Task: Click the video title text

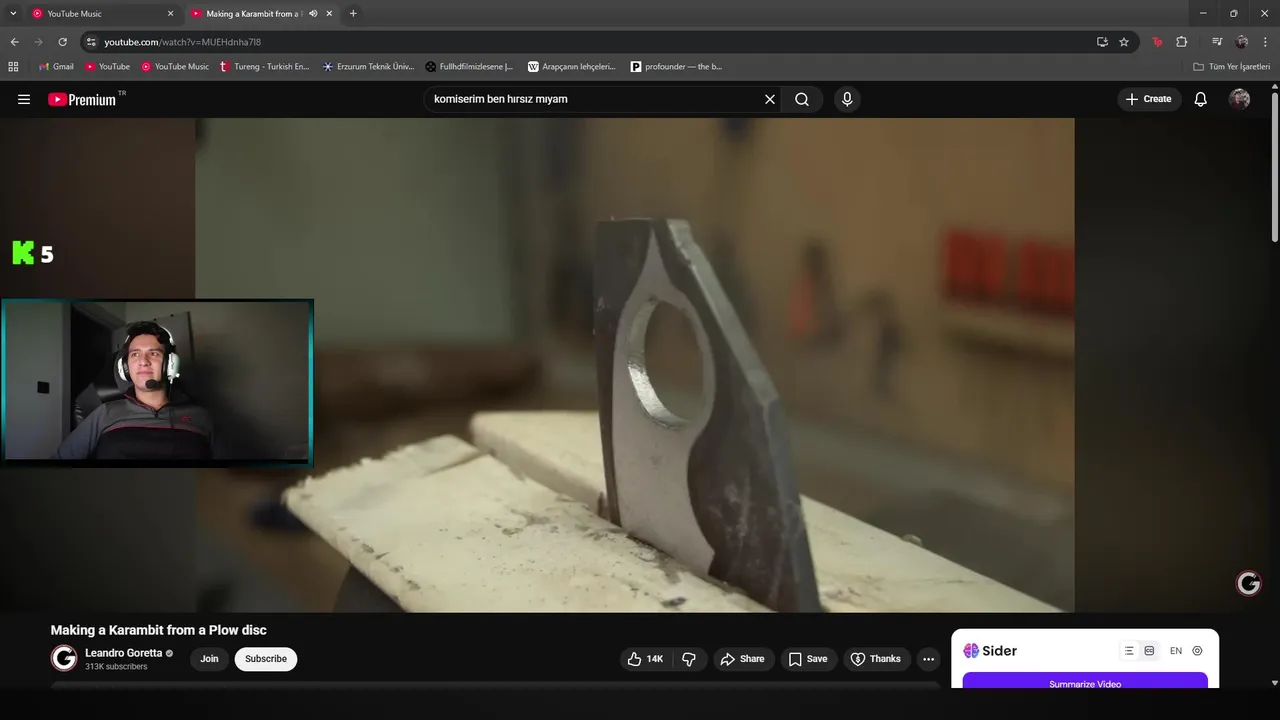Action: coord(158,630)
